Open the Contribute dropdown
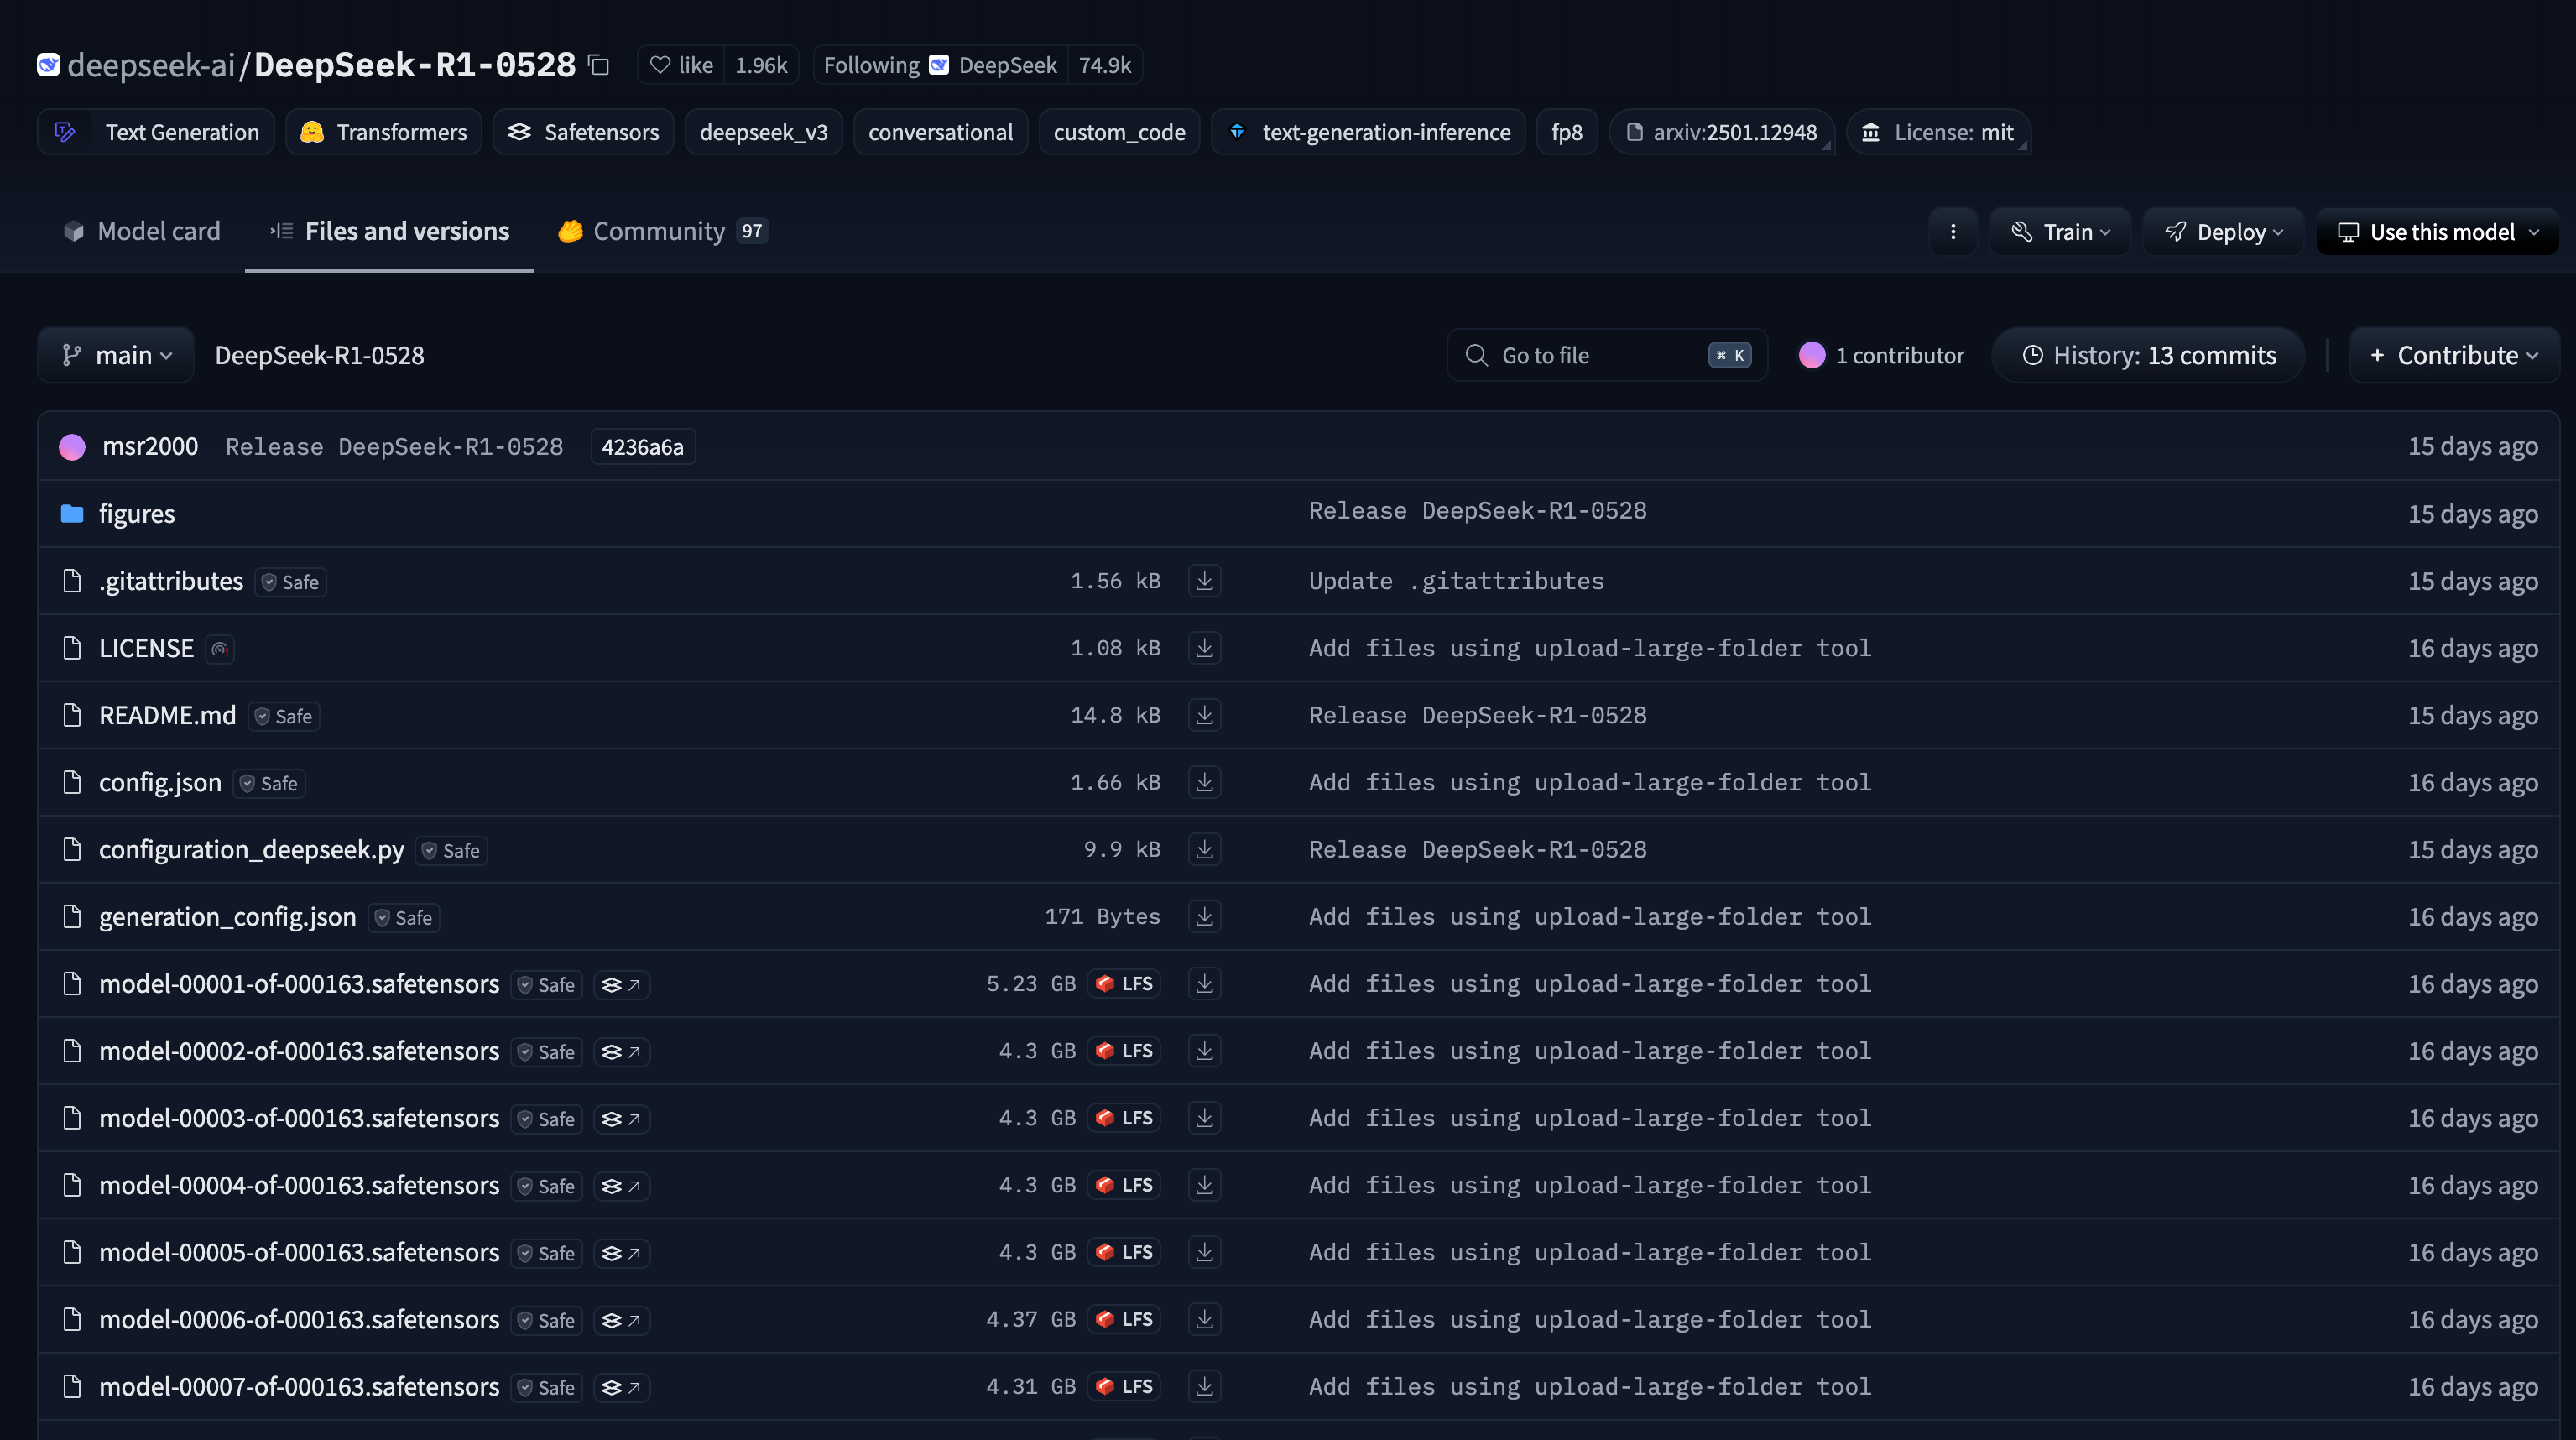The height and width of the screenshot is (1440, 2576). [x=2454, y=355]
